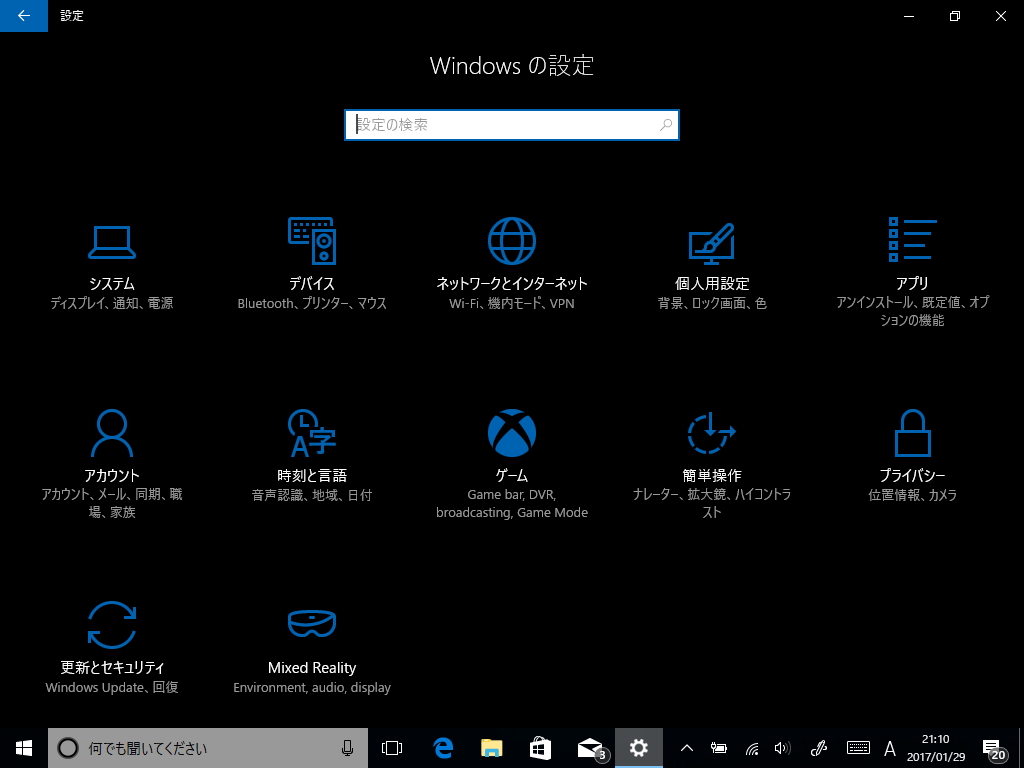Open the アプリ list icon

click(x=912, y=240)
